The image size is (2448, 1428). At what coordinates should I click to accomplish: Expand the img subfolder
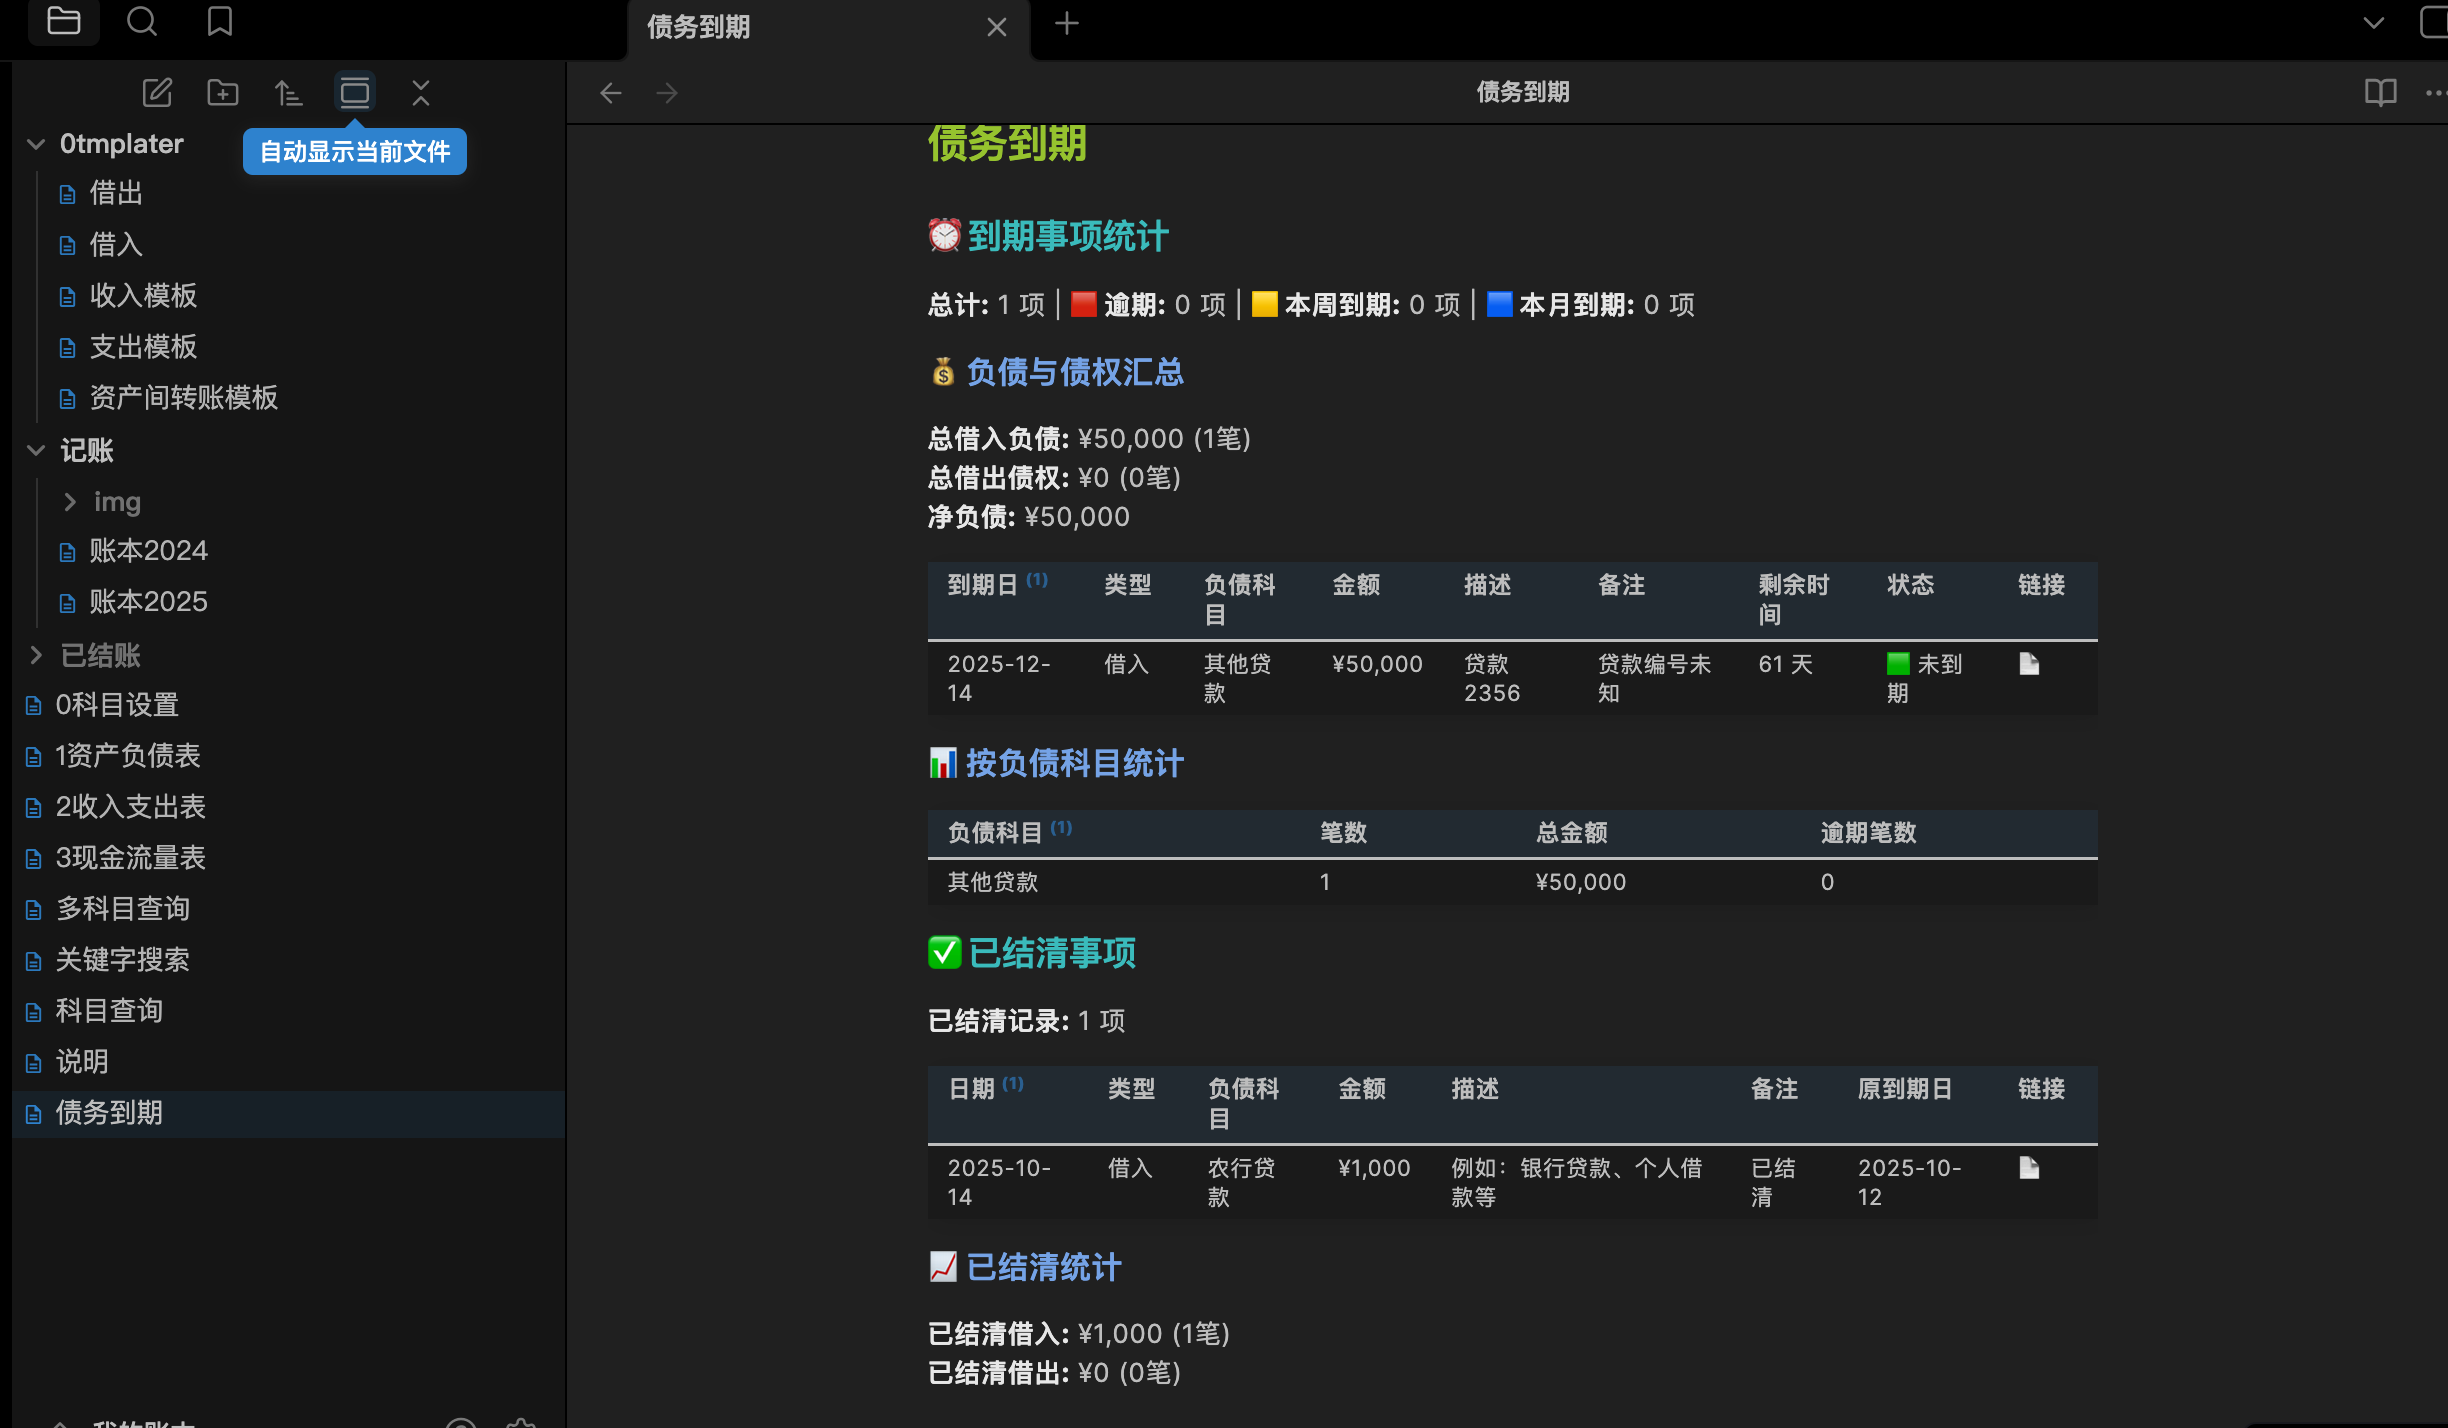pyautogui.click(x=70, y=502)
